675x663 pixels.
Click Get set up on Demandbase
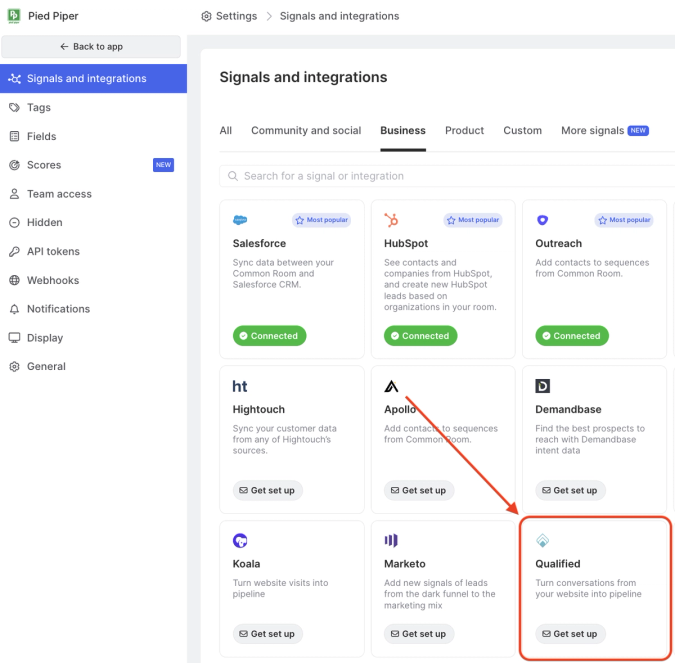tap(570, 490)
